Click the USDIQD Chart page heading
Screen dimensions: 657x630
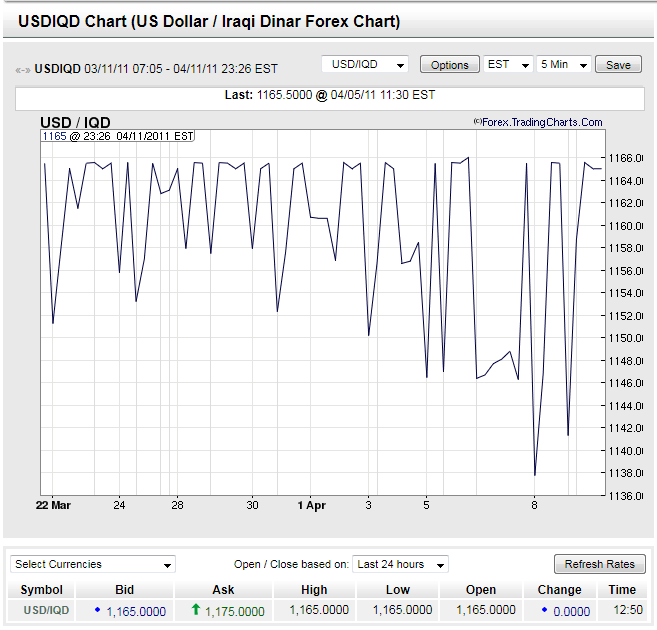tap(209, 21)
